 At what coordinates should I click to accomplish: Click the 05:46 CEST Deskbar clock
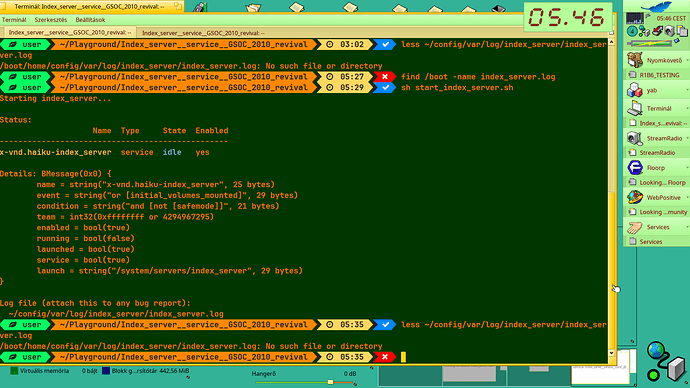pos(671,18)
